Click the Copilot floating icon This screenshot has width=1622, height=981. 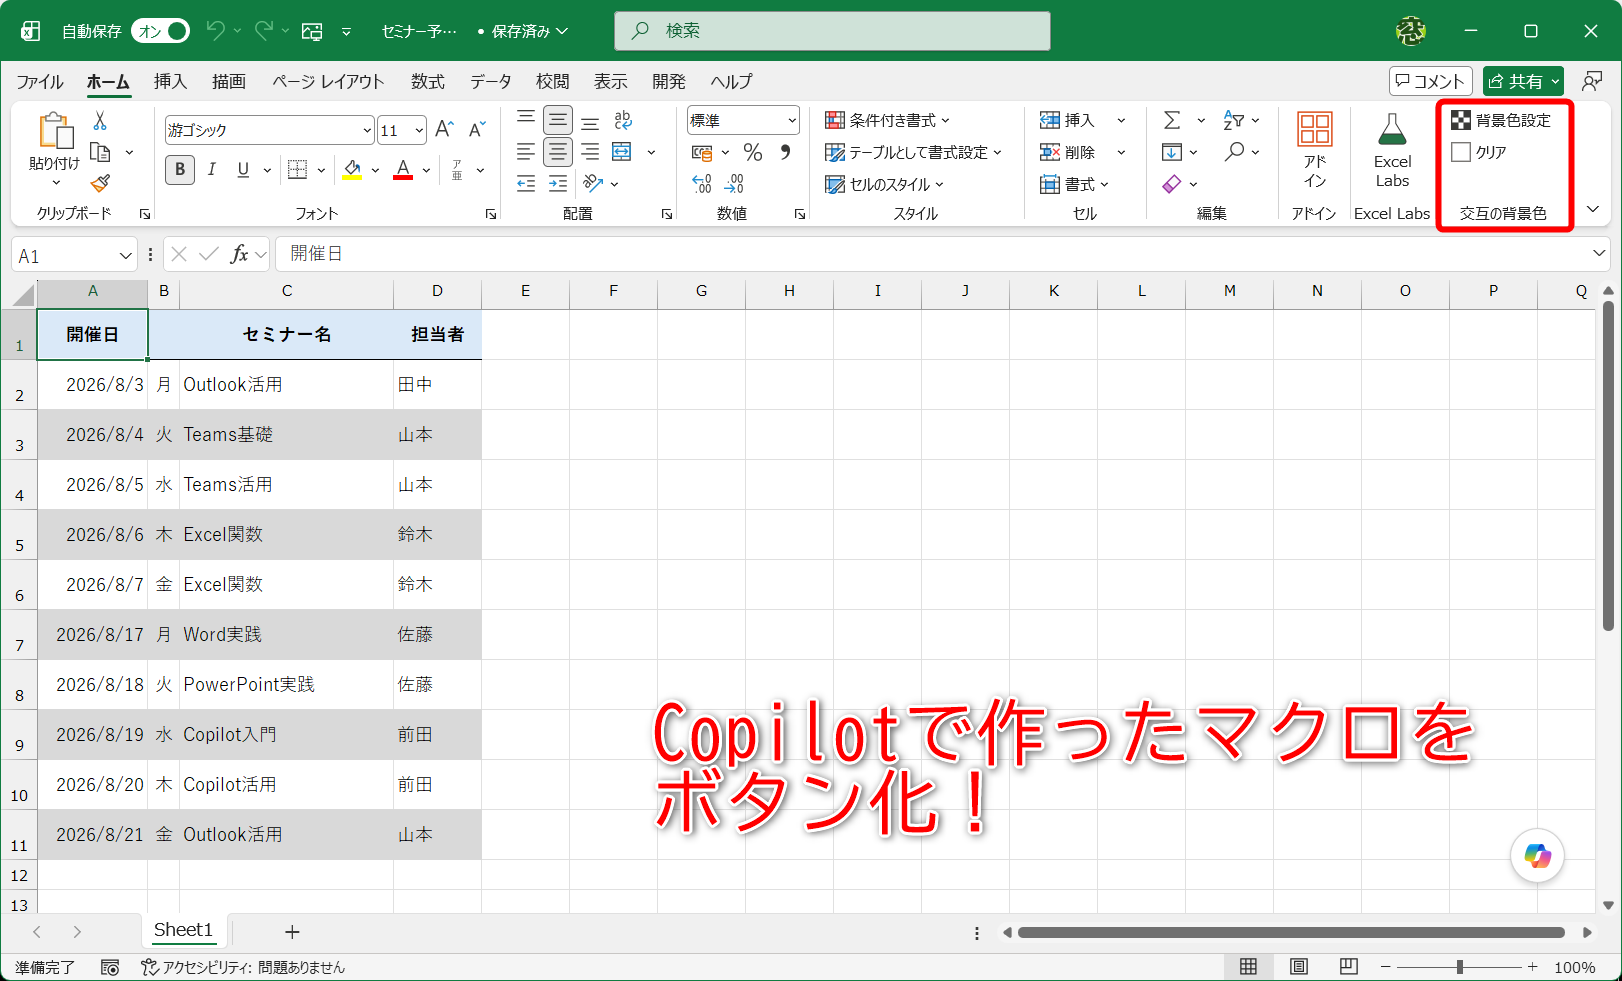[x=1537, y=856]
